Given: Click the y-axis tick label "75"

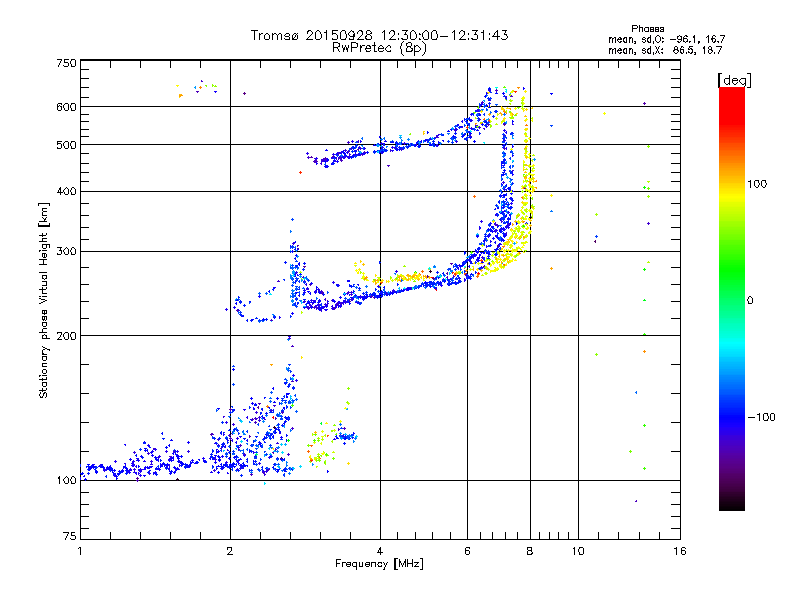Looking at the screenshot, I should tap(70, 536).
